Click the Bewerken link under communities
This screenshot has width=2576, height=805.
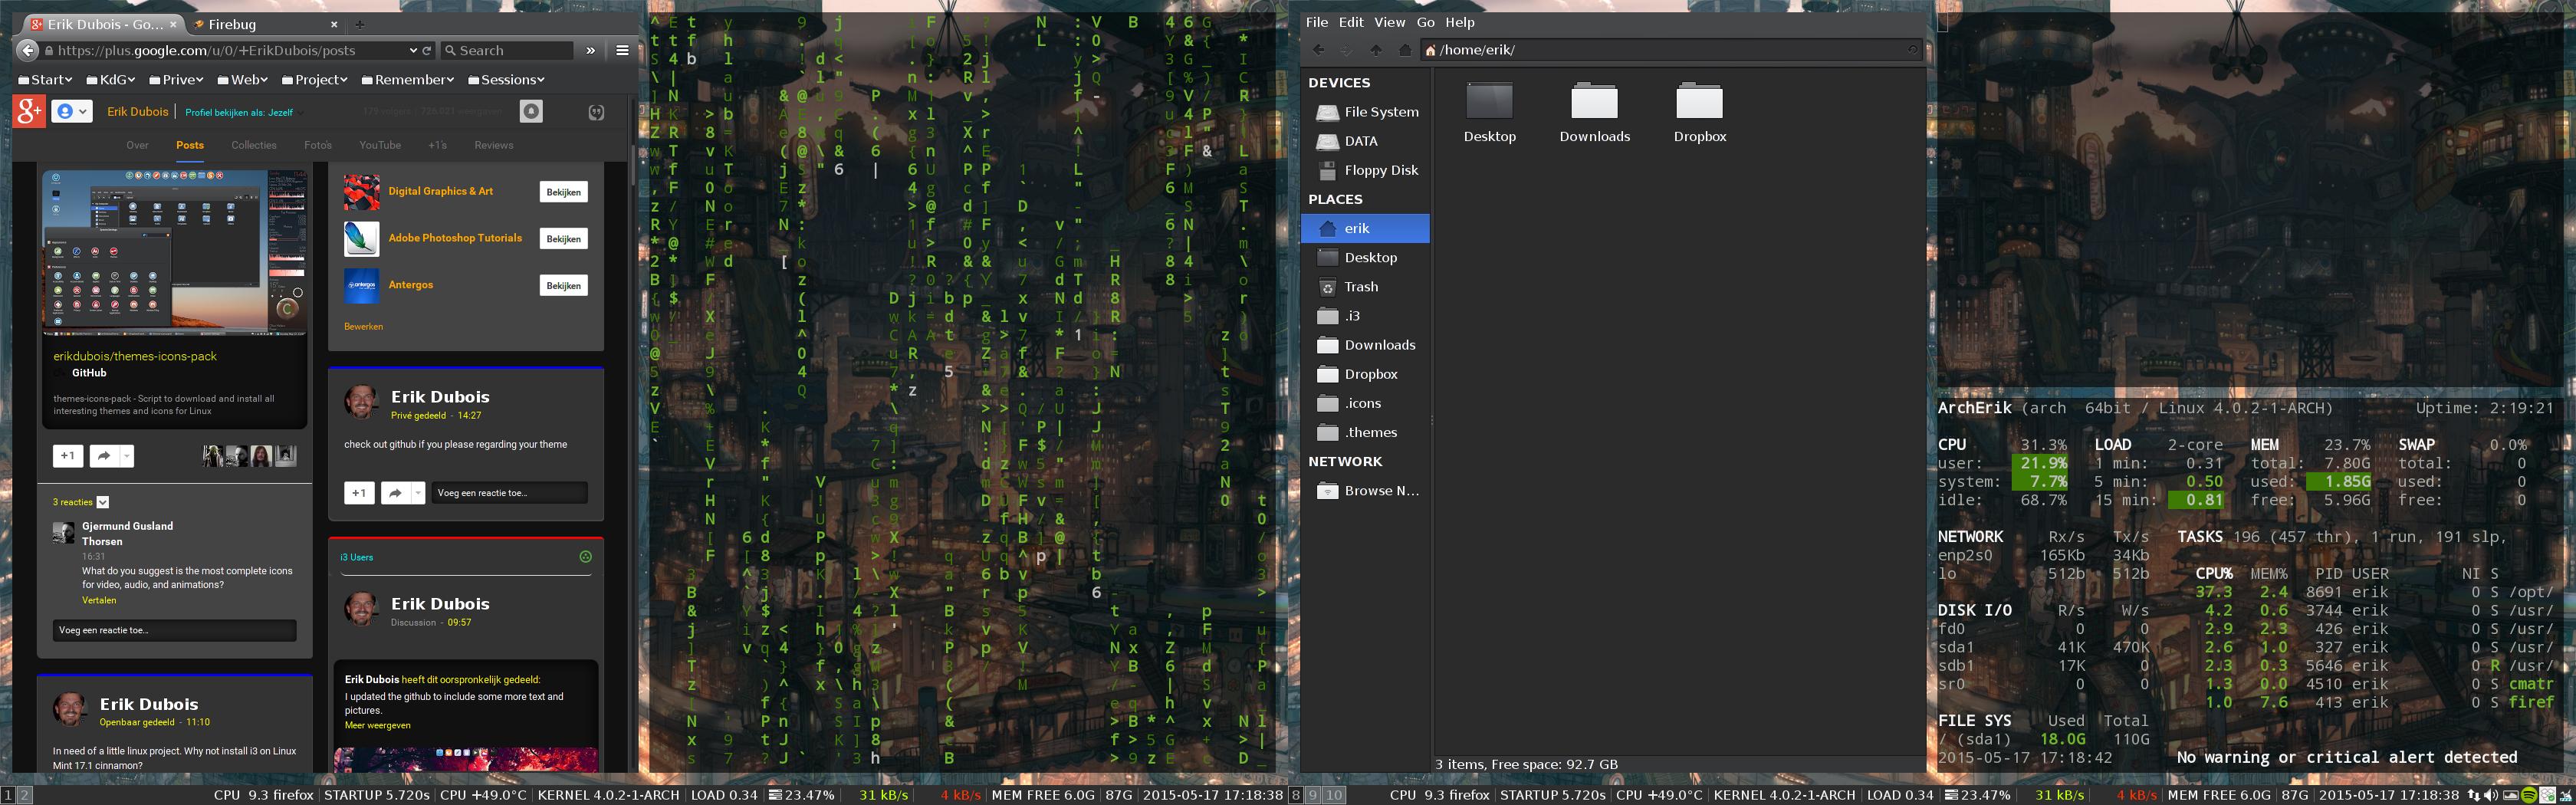363,326
